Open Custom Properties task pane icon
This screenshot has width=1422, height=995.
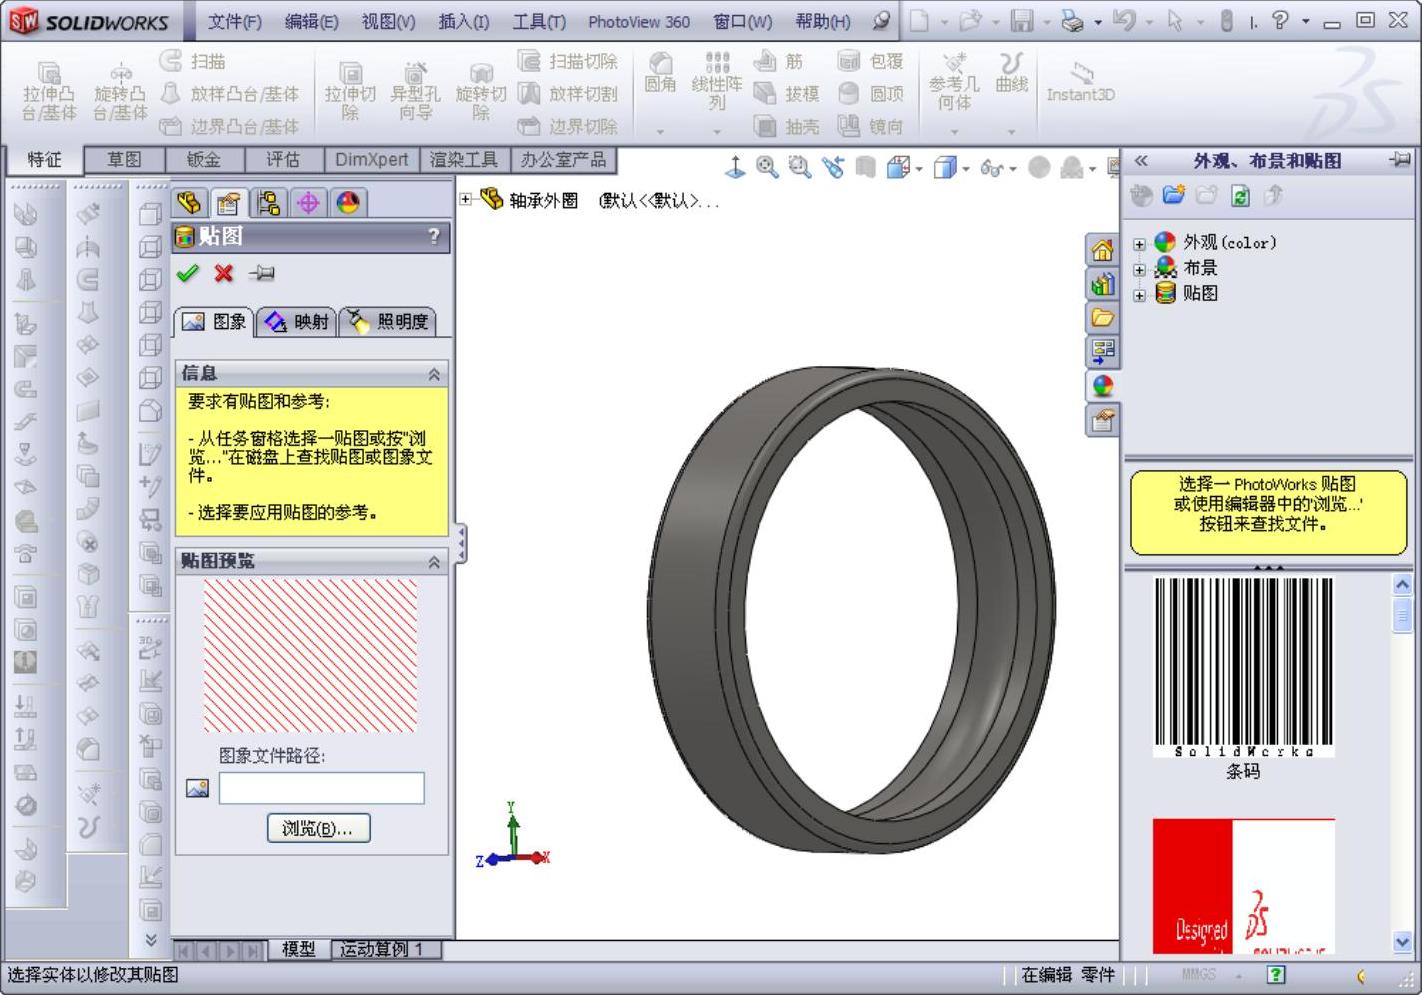pyautogui.click(x=1102, y=420)
